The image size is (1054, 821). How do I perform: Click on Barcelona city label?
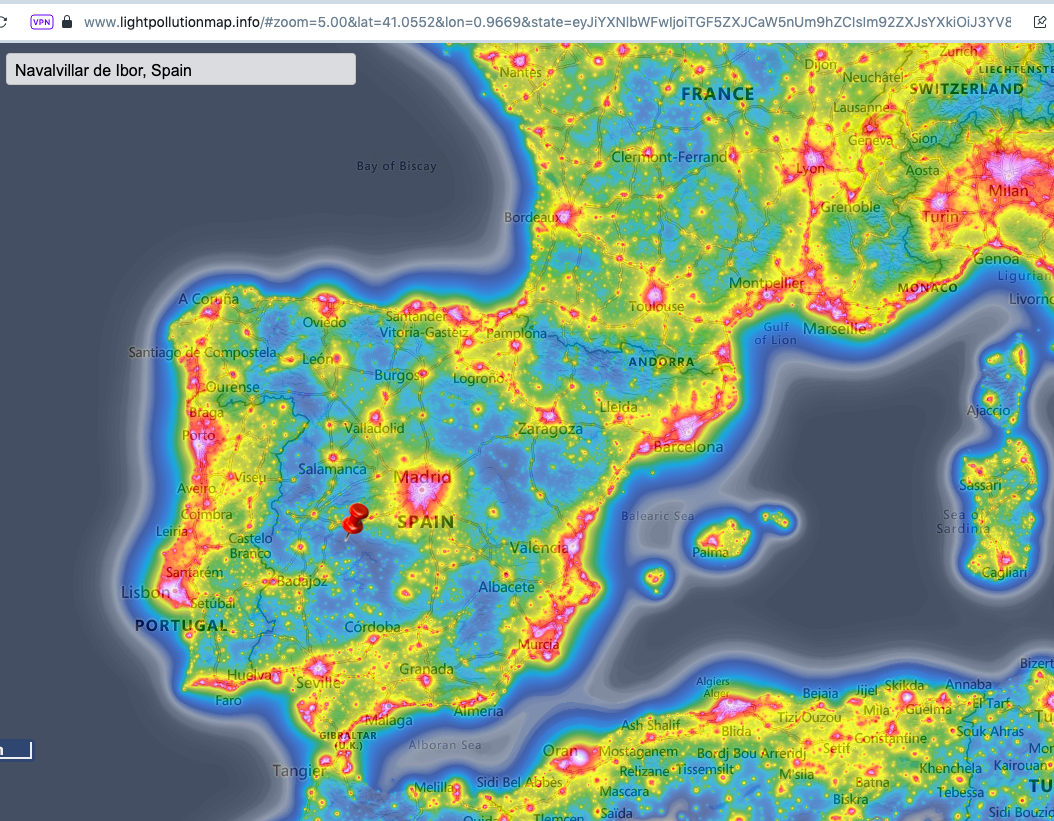687,447
